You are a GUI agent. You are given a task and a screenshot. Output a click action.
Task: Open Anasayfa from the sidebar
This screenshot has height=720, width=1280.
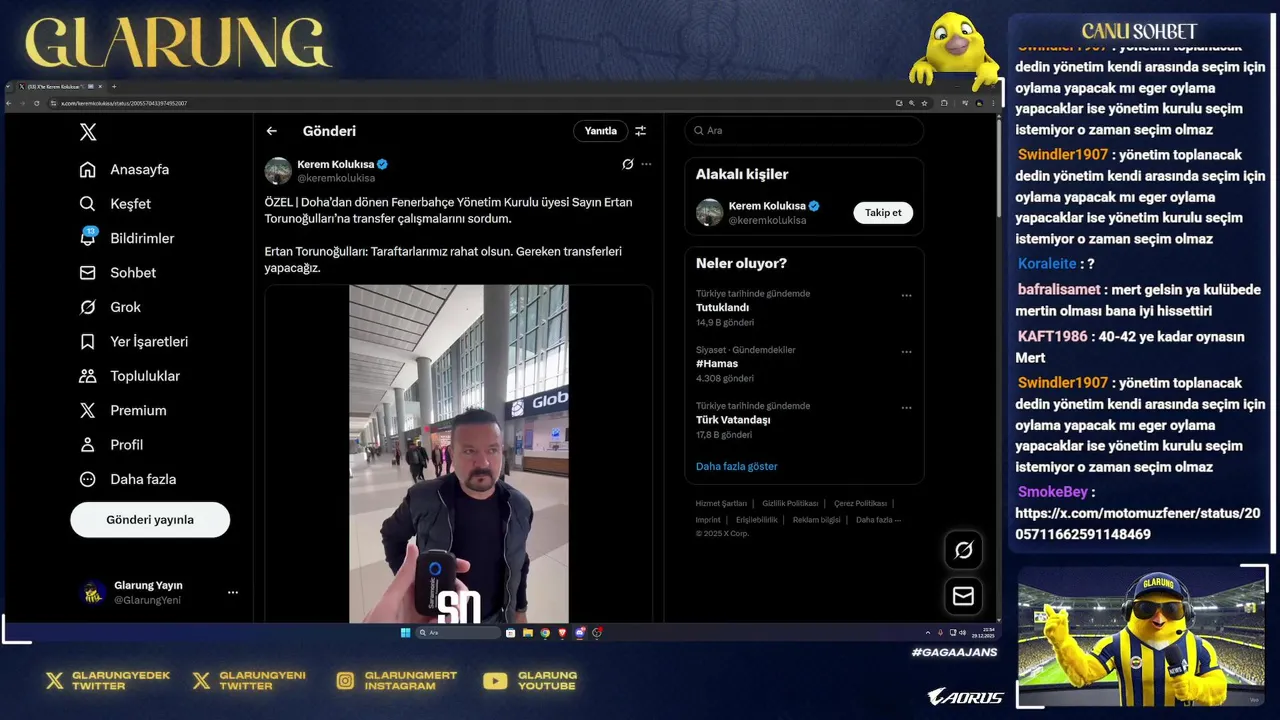pos(124,169)
